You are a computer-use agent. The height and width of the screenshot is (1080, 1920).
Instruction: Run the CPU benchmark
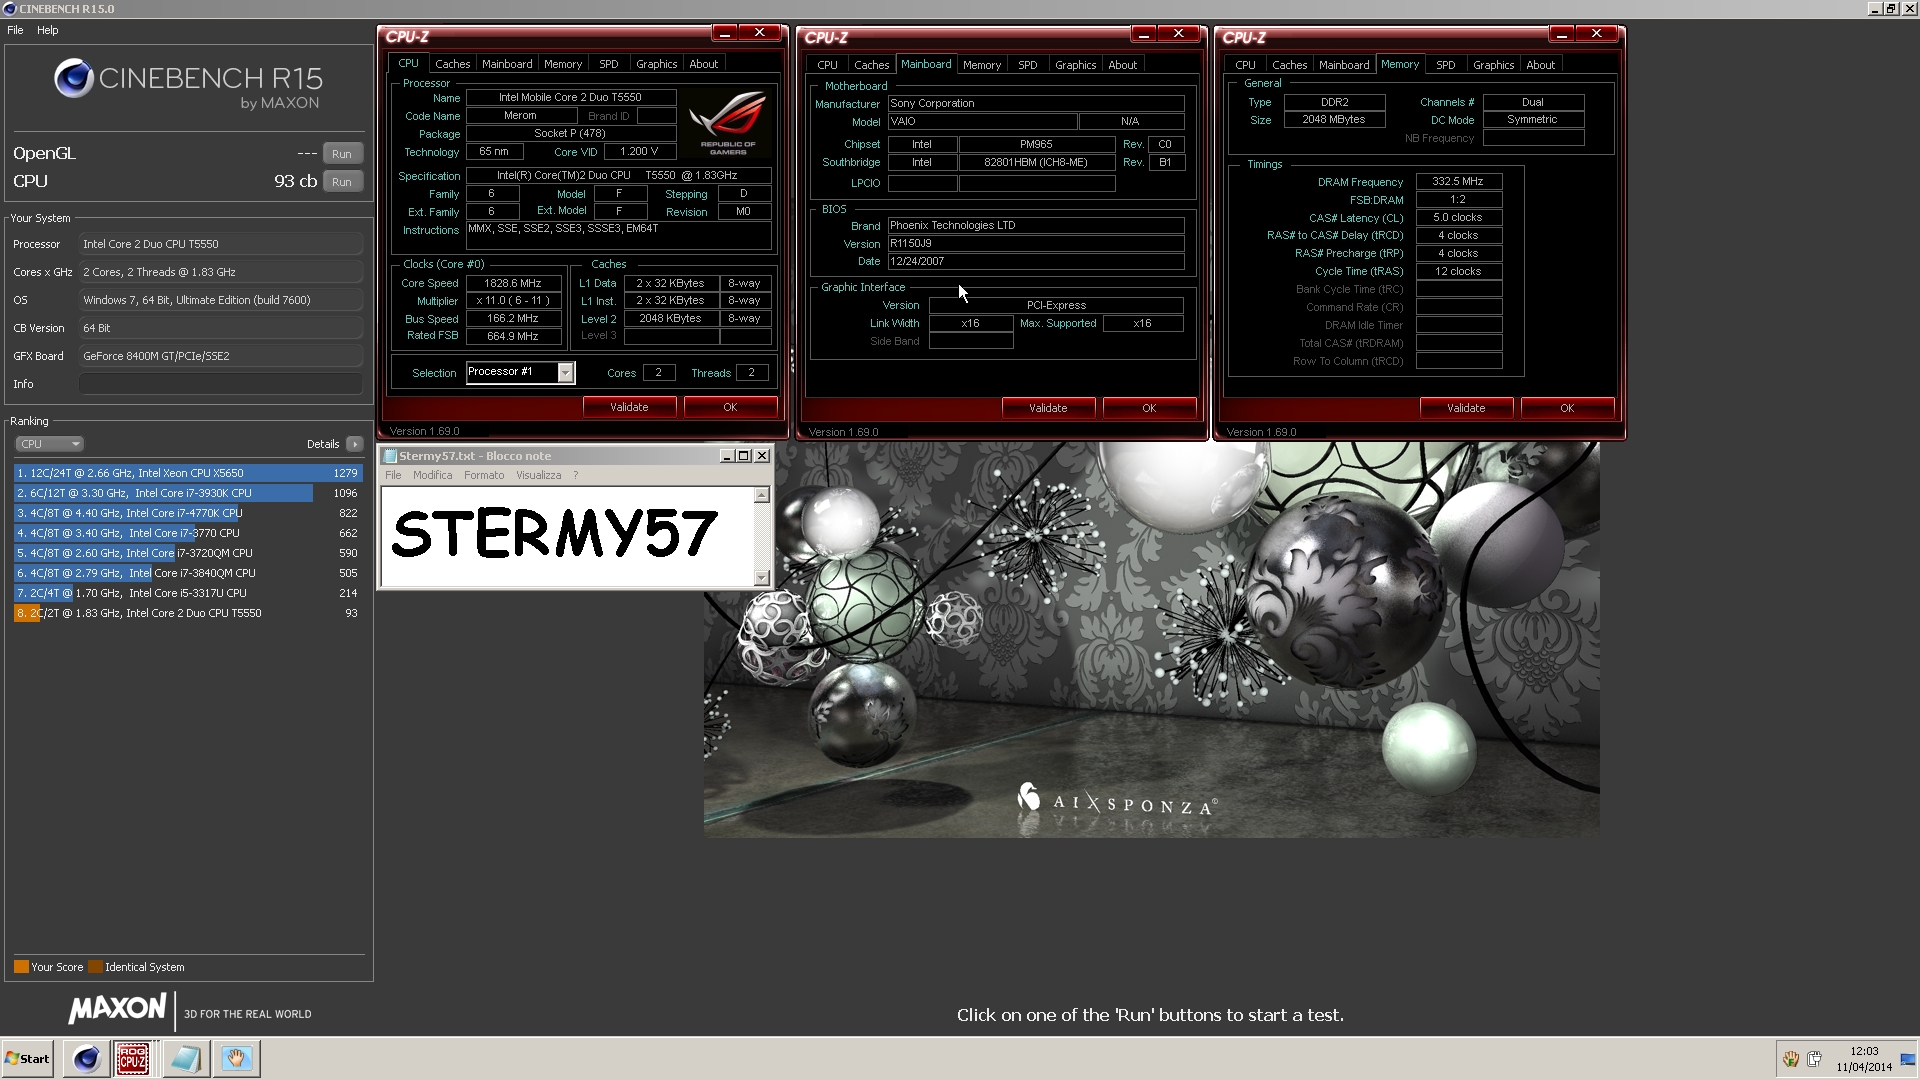(342, 182)
